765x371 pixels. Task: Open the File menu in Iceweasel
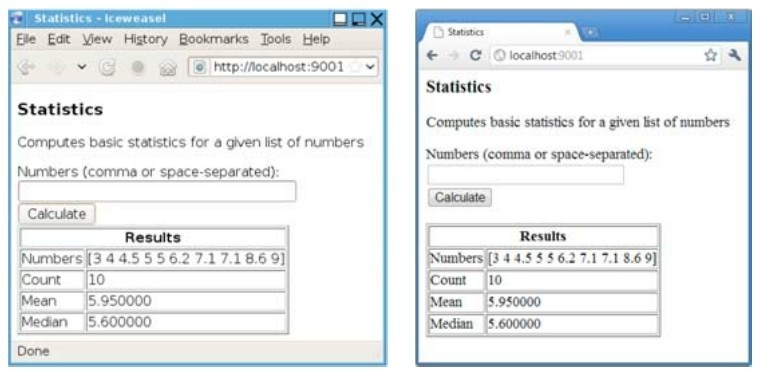(26, 39)
